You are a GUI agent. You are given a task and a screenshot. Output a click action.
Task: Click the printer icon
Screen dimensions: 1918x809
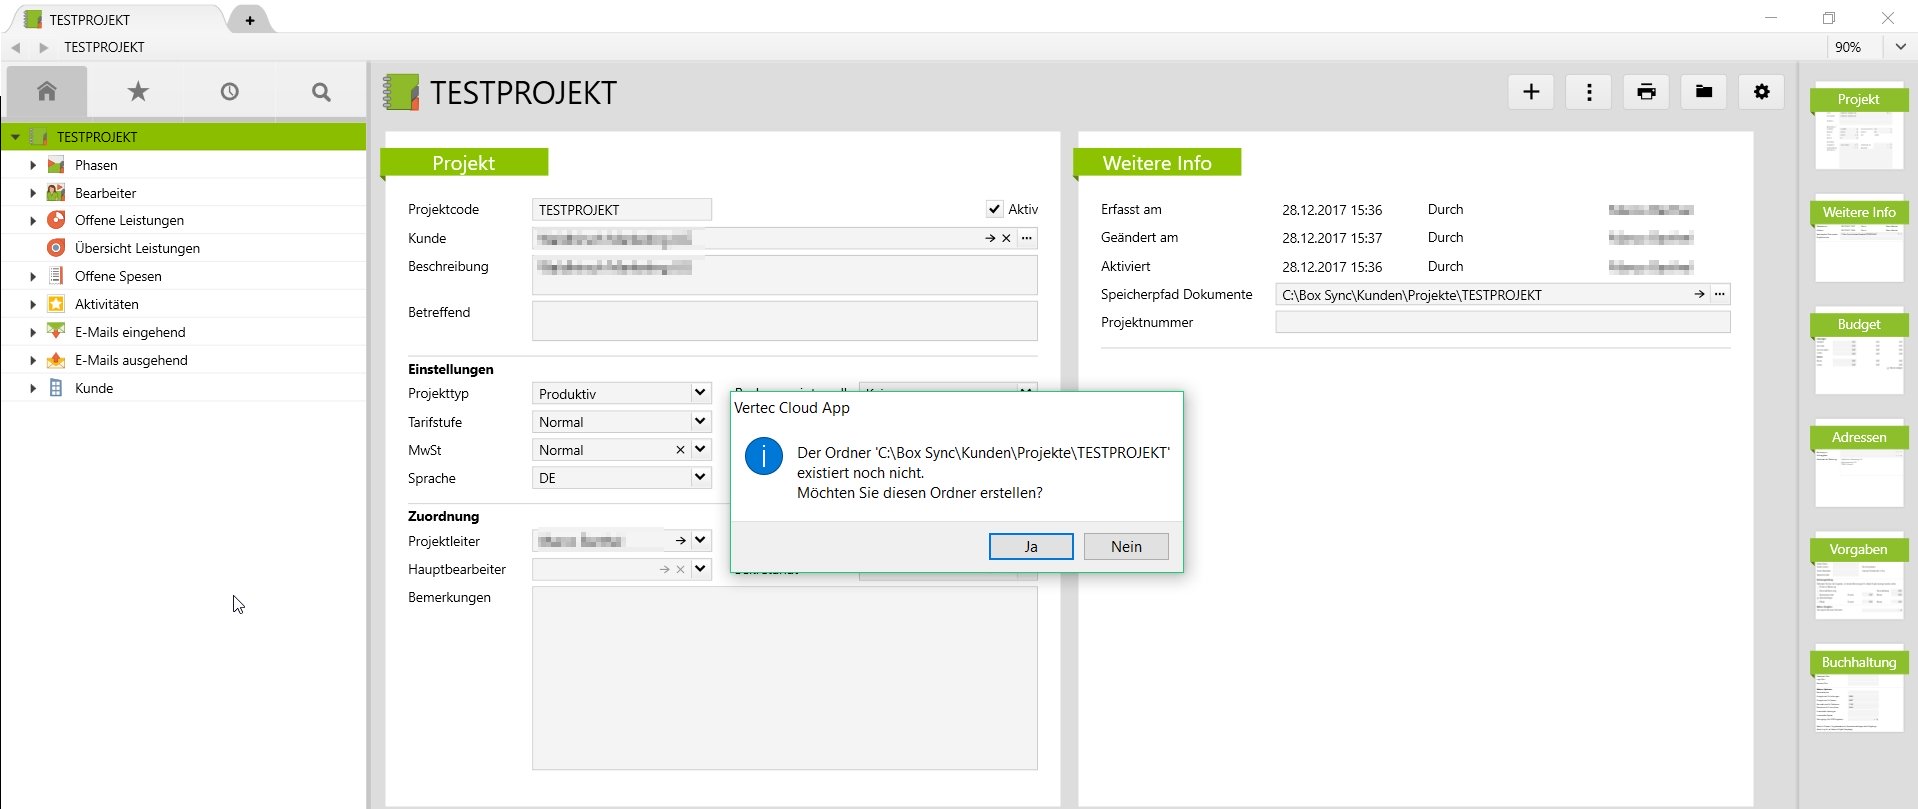coord(1646,92)
